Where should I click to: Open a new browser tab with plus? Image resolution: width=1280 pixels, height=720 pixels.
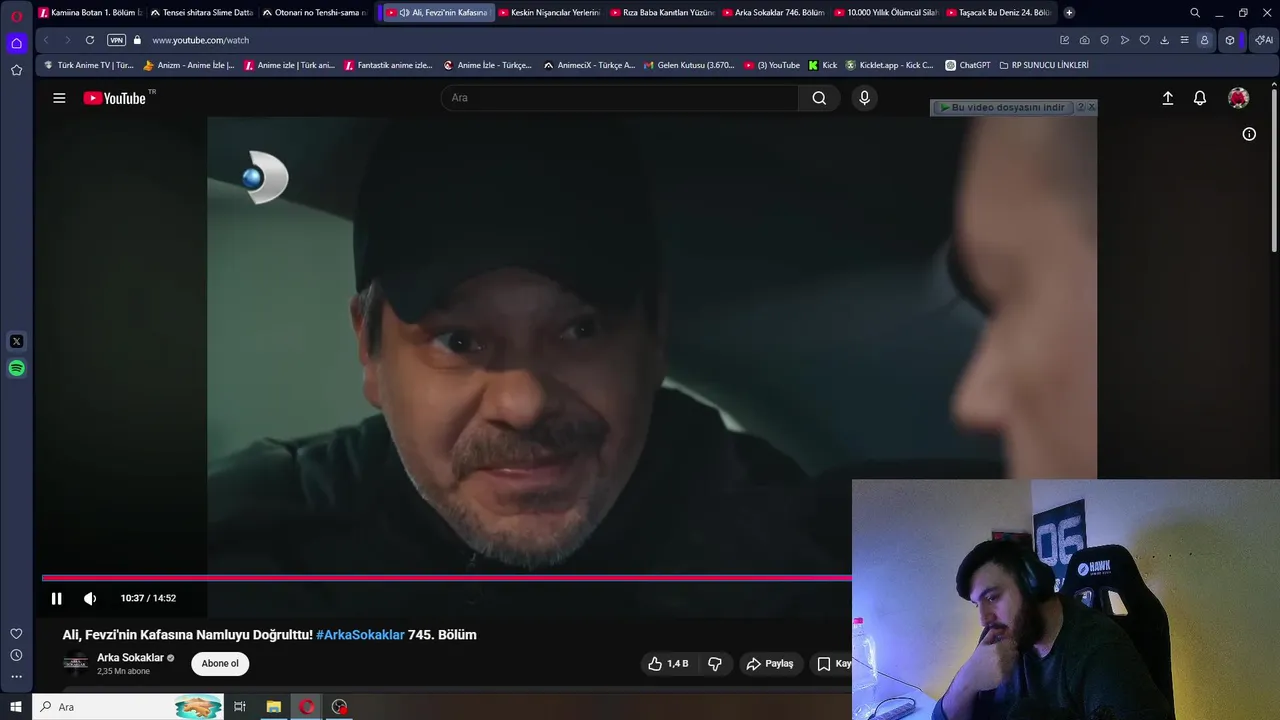point(1069,13)
